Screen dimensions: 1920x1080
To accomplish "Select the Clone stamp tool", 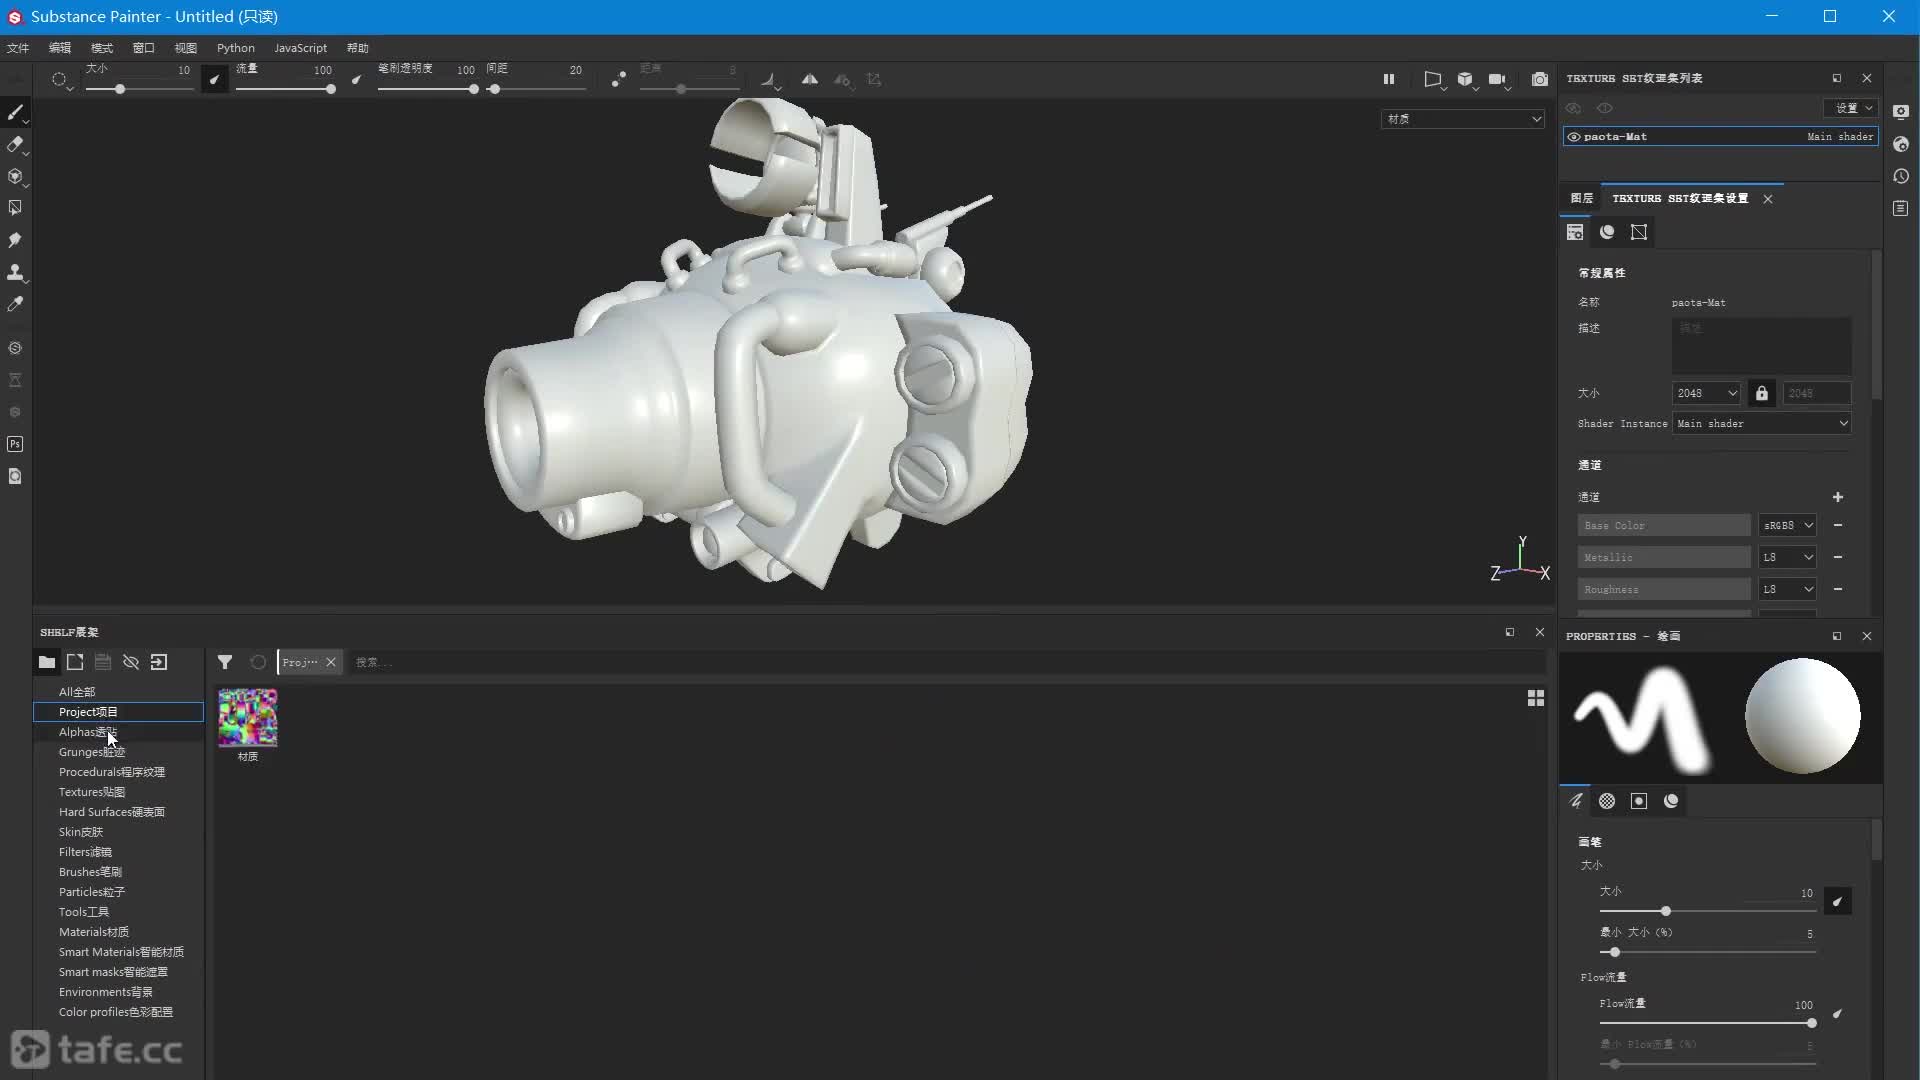I will 15,272.
